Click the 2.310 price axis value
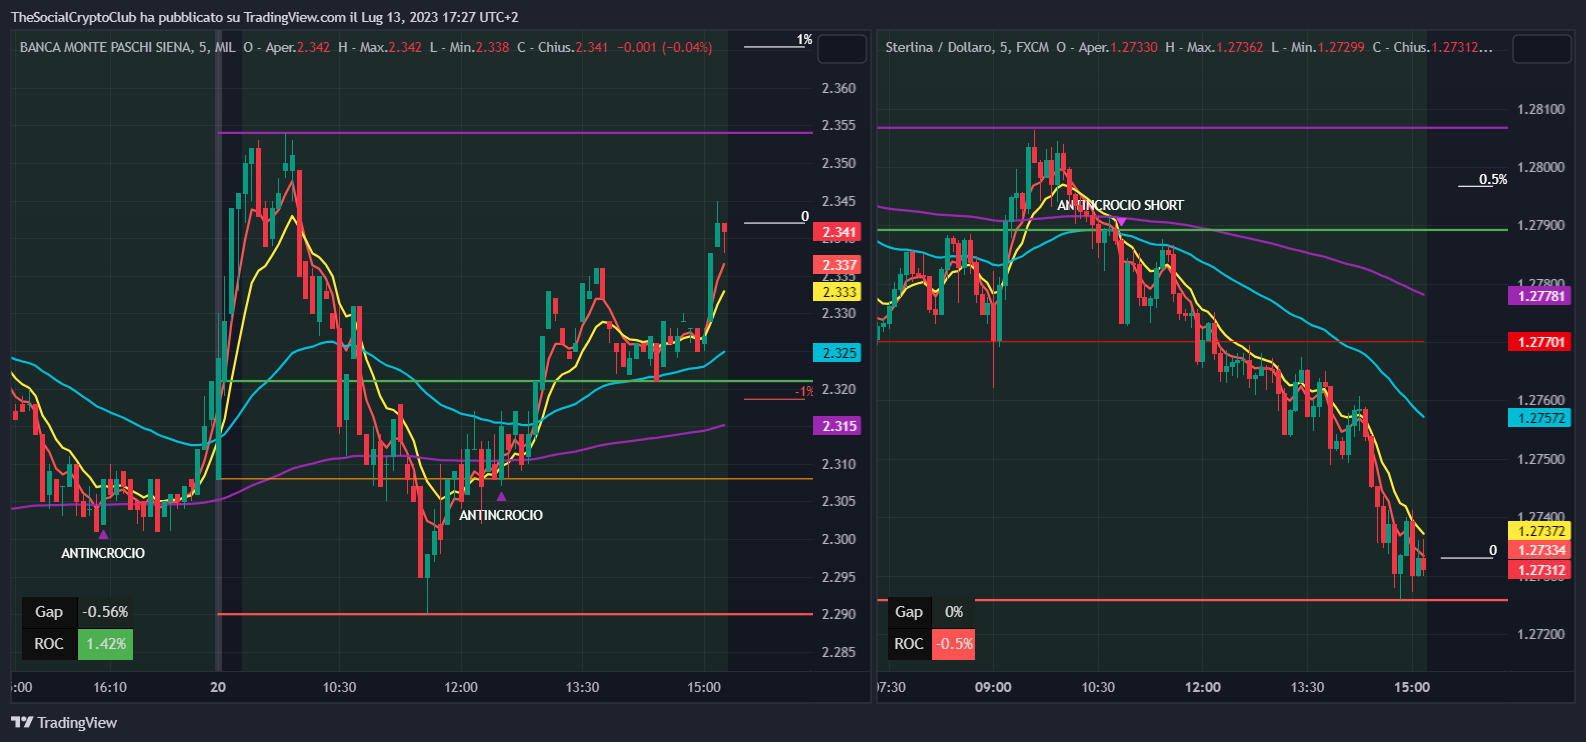This screenshot has width=1586, height=742. pyautogui.click(x=838, y=464)
